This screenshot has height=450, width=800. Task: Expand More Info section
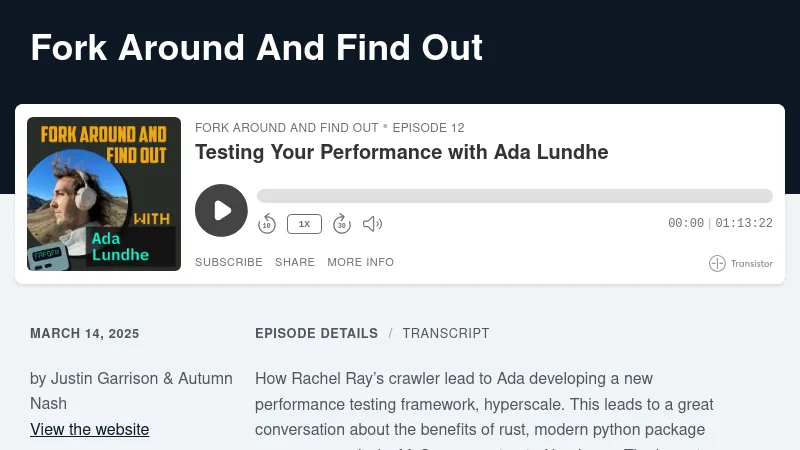[x=360, y=262]
